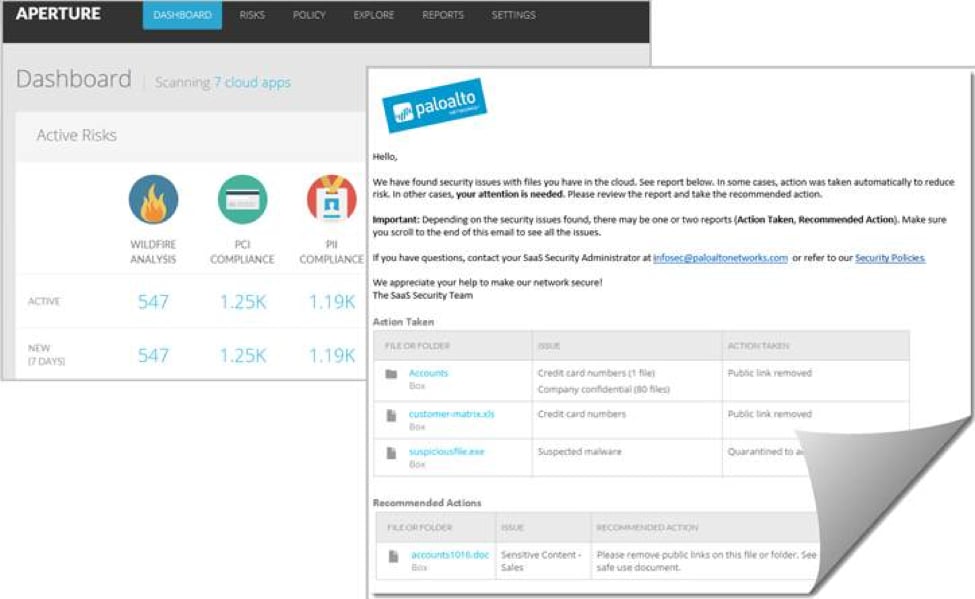Go to the Policy tab
This screenshot has width=975, height=599.
(309, 15)
